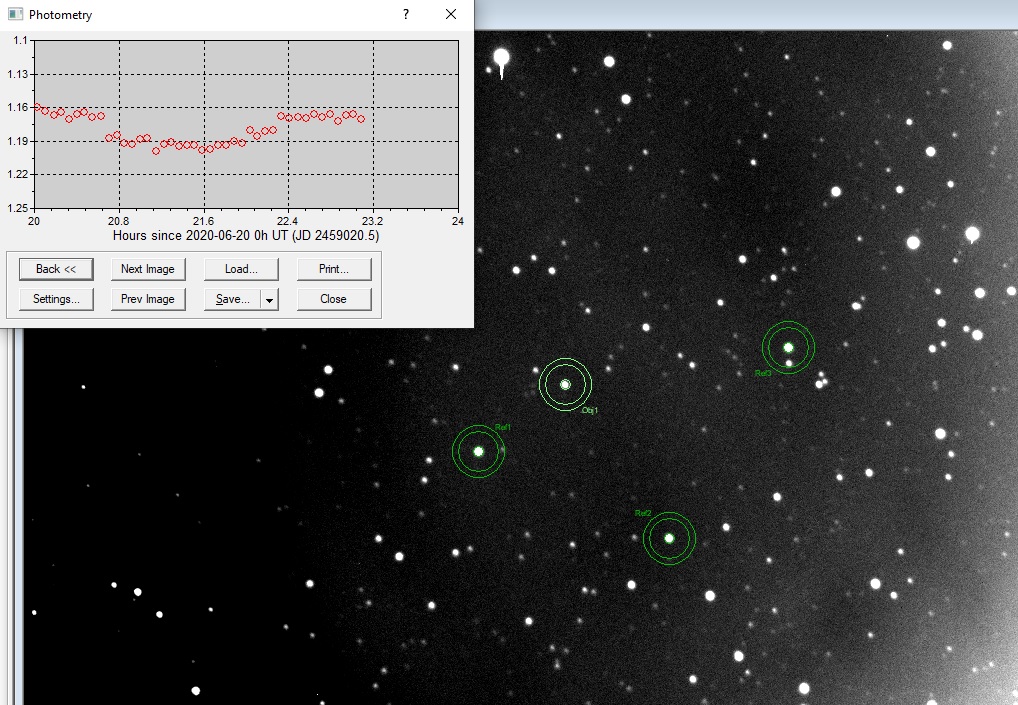Open the Load... dialog
Viewport: 1018px width, 705px height.
(x=241, y=269)
